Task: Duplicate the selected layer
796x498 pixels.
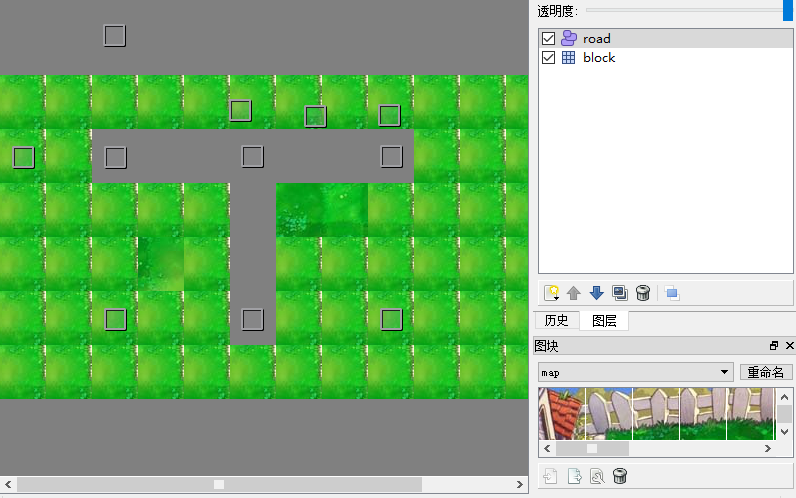Action: 619,293
